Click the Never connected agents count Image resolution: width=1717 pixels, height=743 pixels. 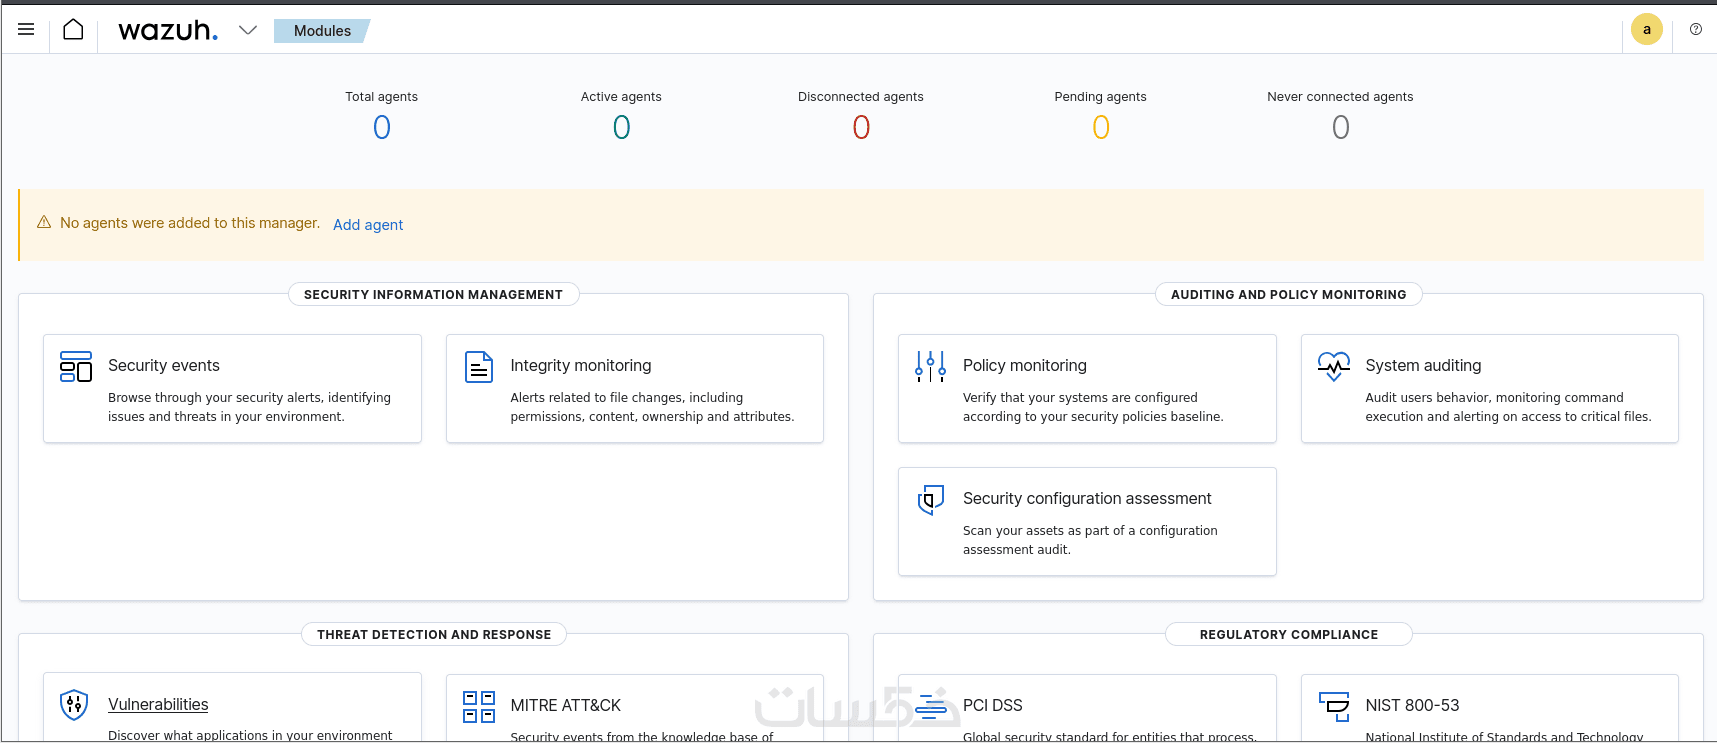1341,127
